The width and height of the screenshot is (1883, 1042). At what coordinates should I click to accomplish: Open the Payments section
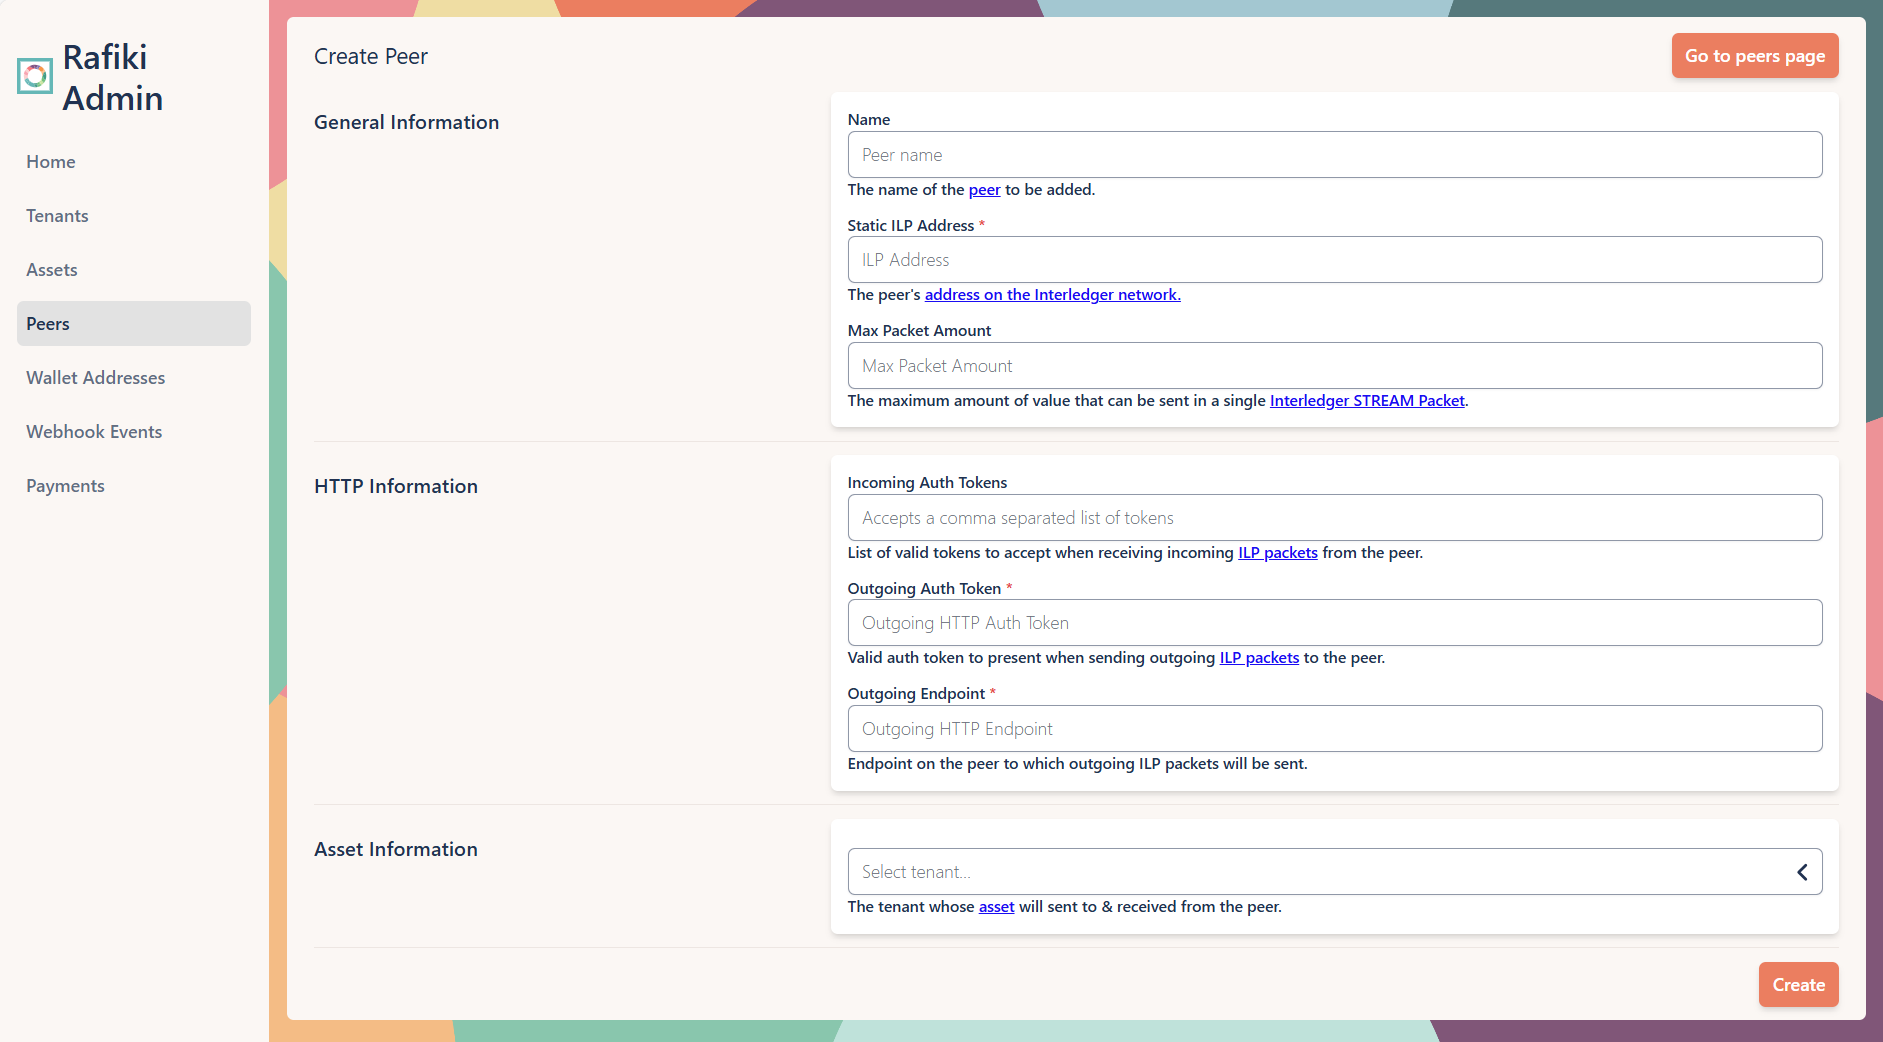[65, 485]
